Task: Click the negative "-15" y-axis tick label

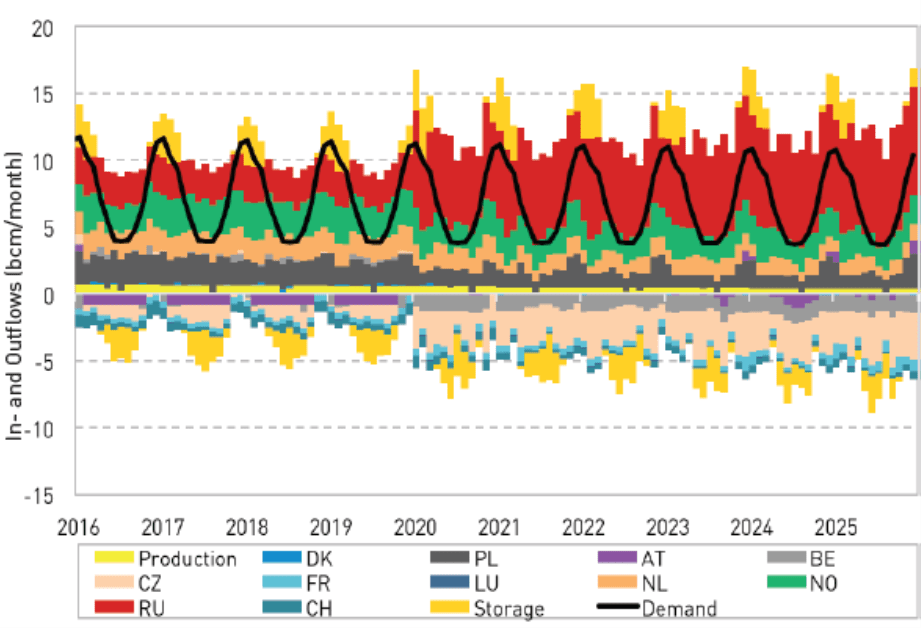Action: 39,496
